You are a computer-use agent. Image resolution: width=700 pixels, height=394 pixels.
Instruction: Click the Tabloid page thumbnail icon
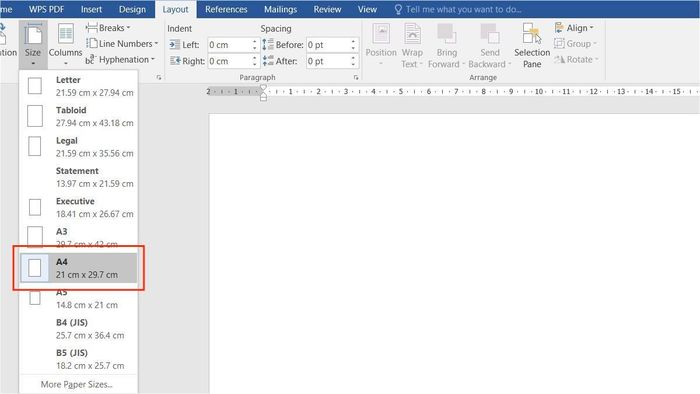[x=35, y=116]
